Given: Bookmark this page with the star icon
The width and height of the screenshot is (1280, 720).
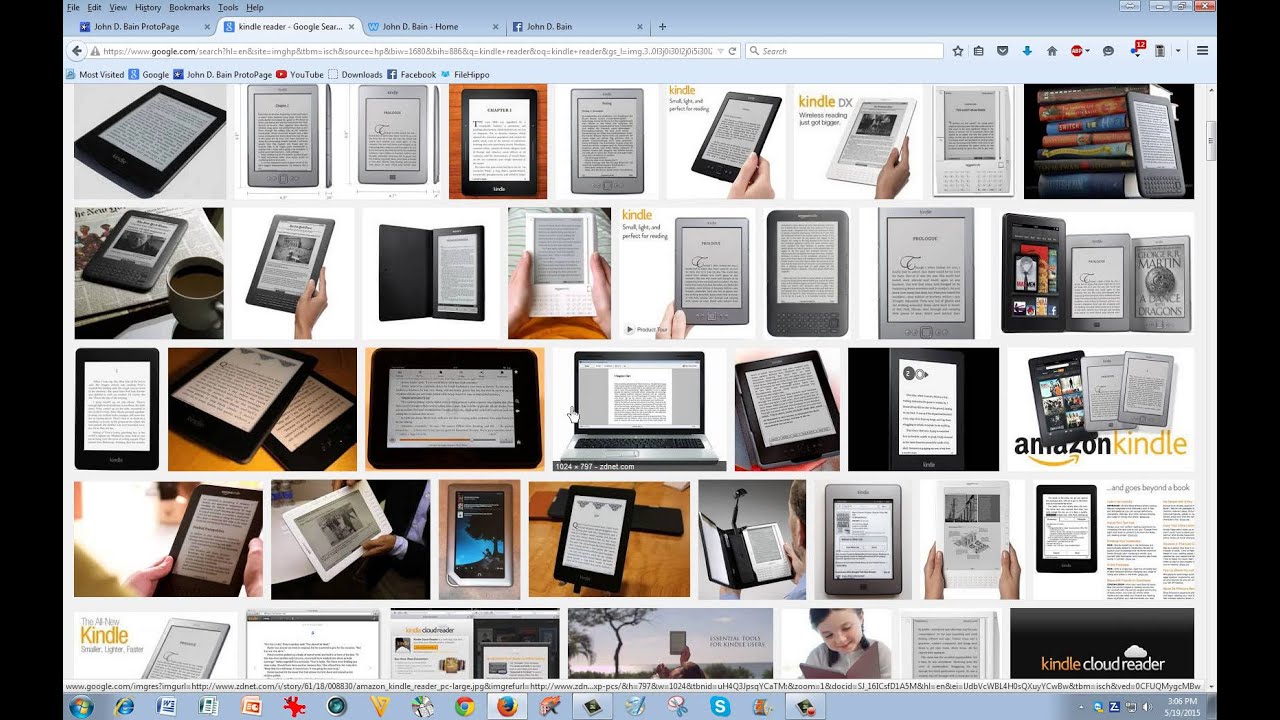Looking at the screenshot, I should (x=957, y=50).
